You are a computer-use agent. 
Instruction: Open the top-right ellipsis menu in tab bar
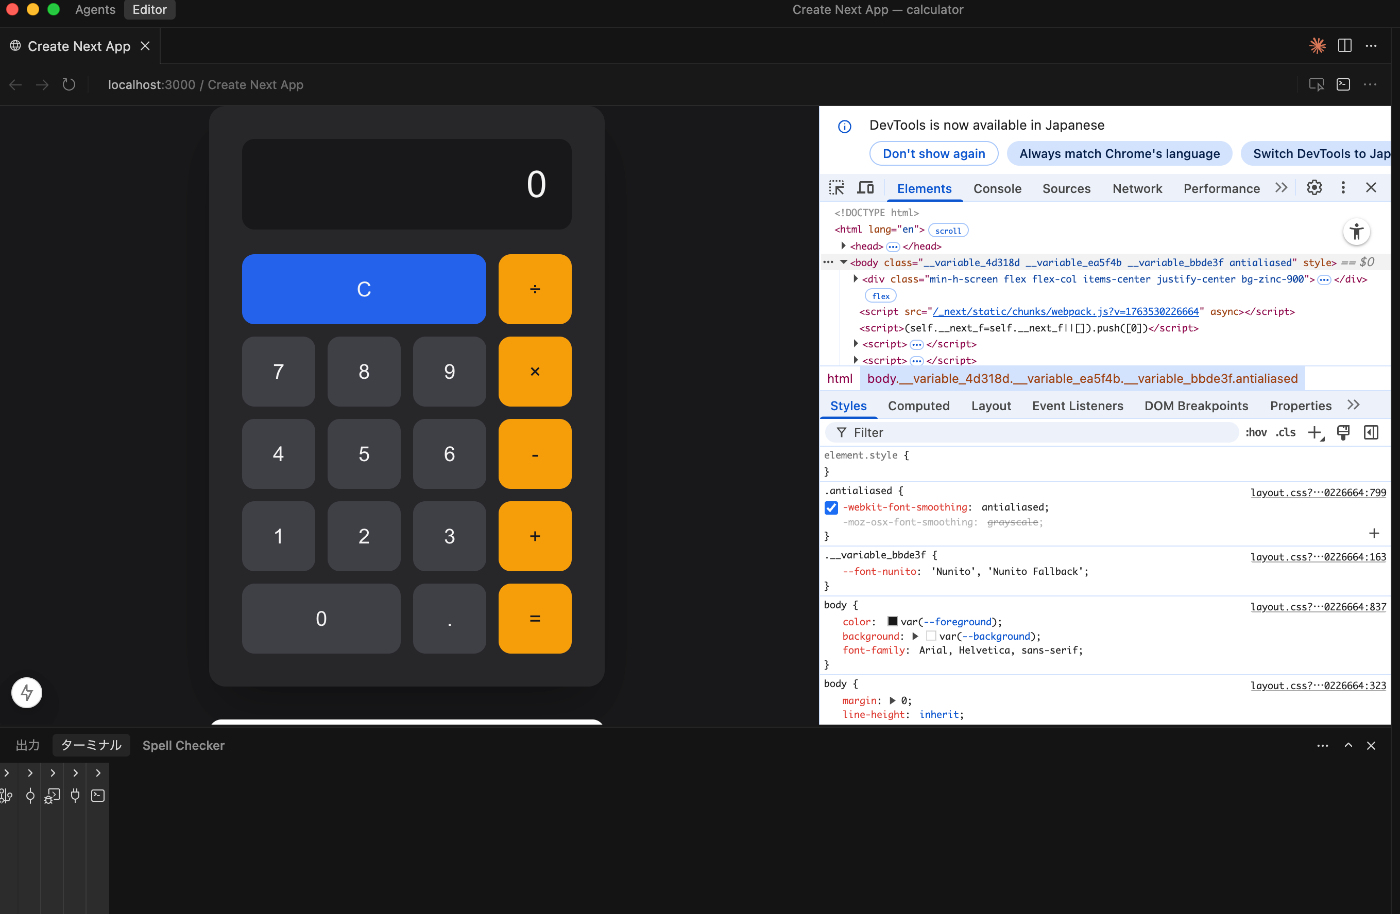pos(1371,46)
